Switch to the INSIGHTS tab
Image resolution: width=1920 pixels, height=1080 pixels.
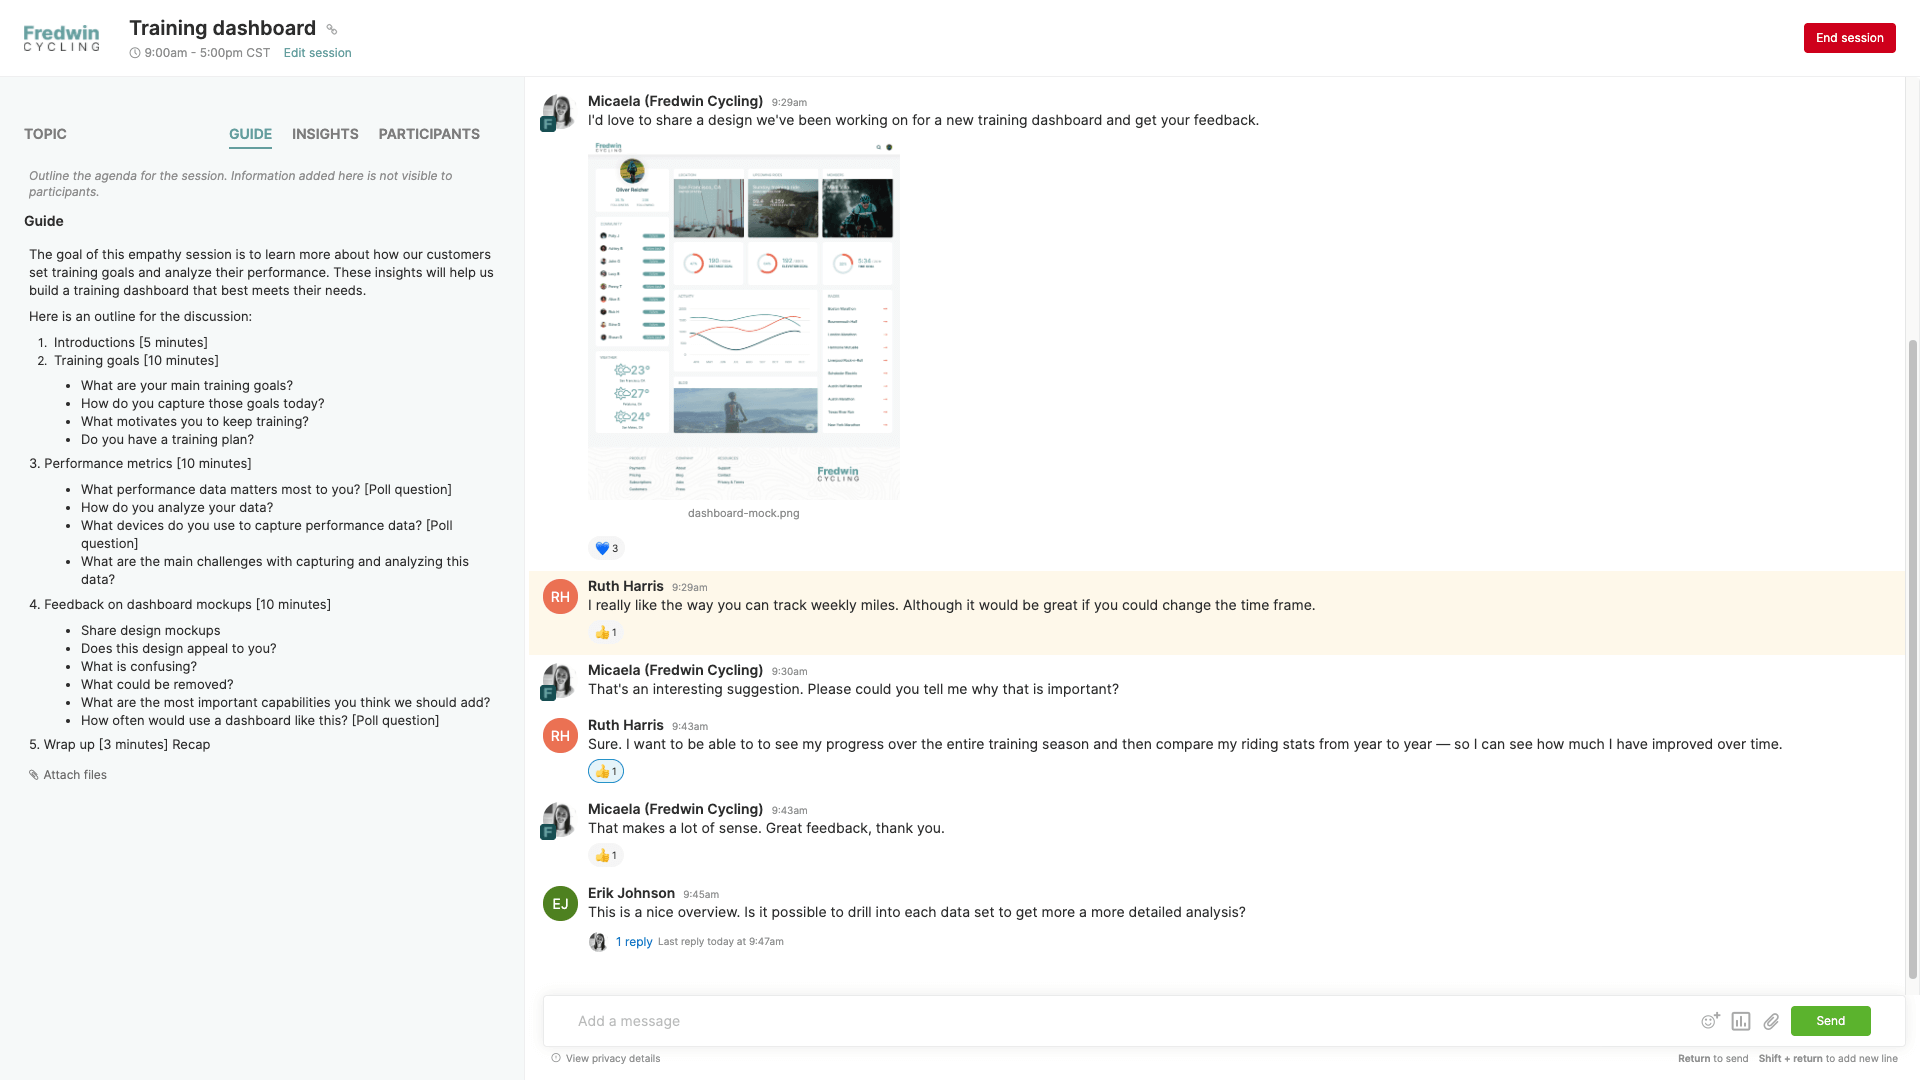[x=324, y=135]
